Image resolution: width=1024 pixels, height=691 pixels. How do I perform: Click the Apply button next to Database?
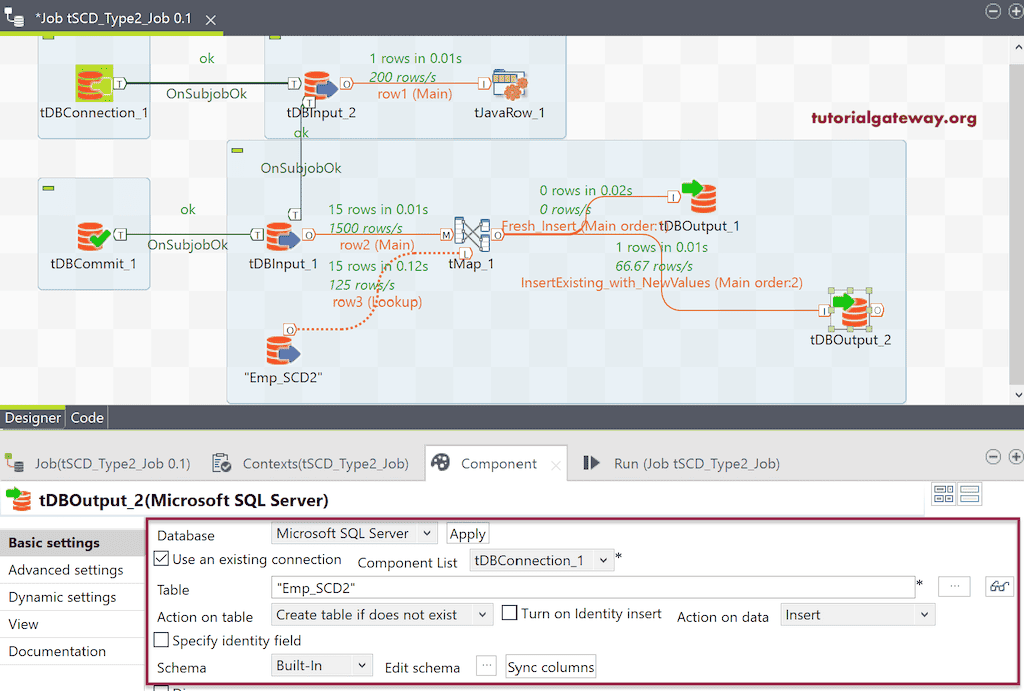467,533
